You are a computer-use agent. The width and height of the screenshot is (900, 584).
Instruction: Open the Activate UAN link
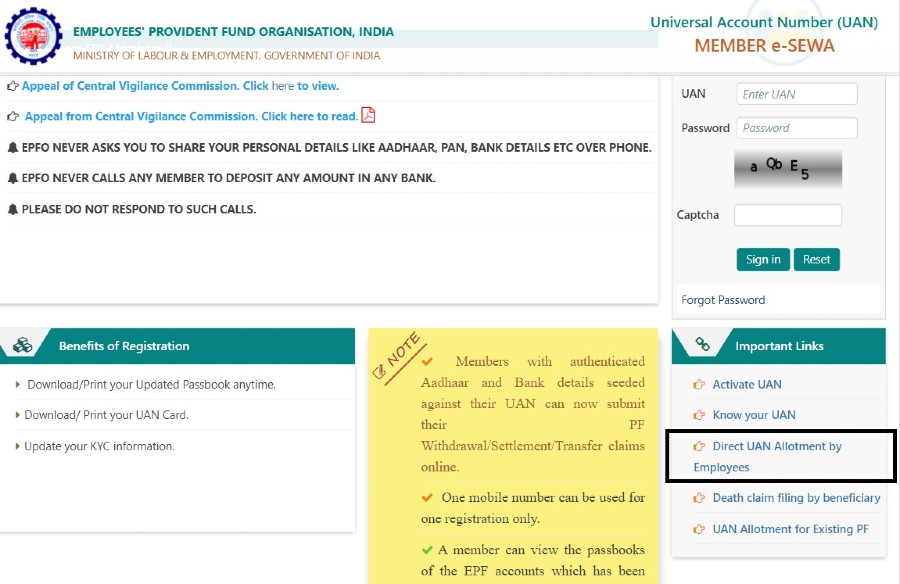[747, 385]
